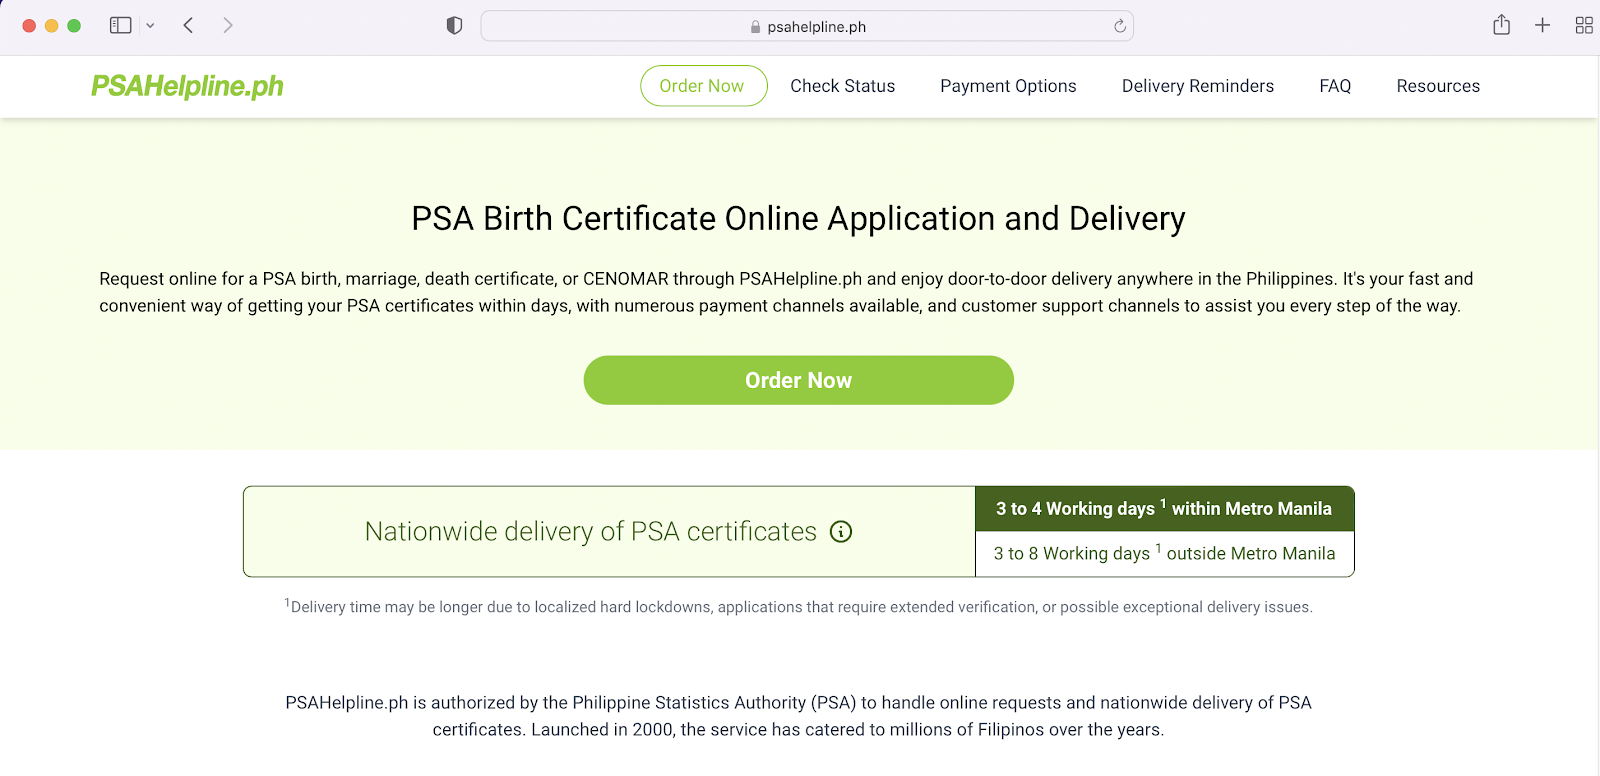The height and width of the screenshot is (776, 1600).
Task: Click the paragraph starting 'Request online for a PSA birth'
Action: (x=786, y=292)
